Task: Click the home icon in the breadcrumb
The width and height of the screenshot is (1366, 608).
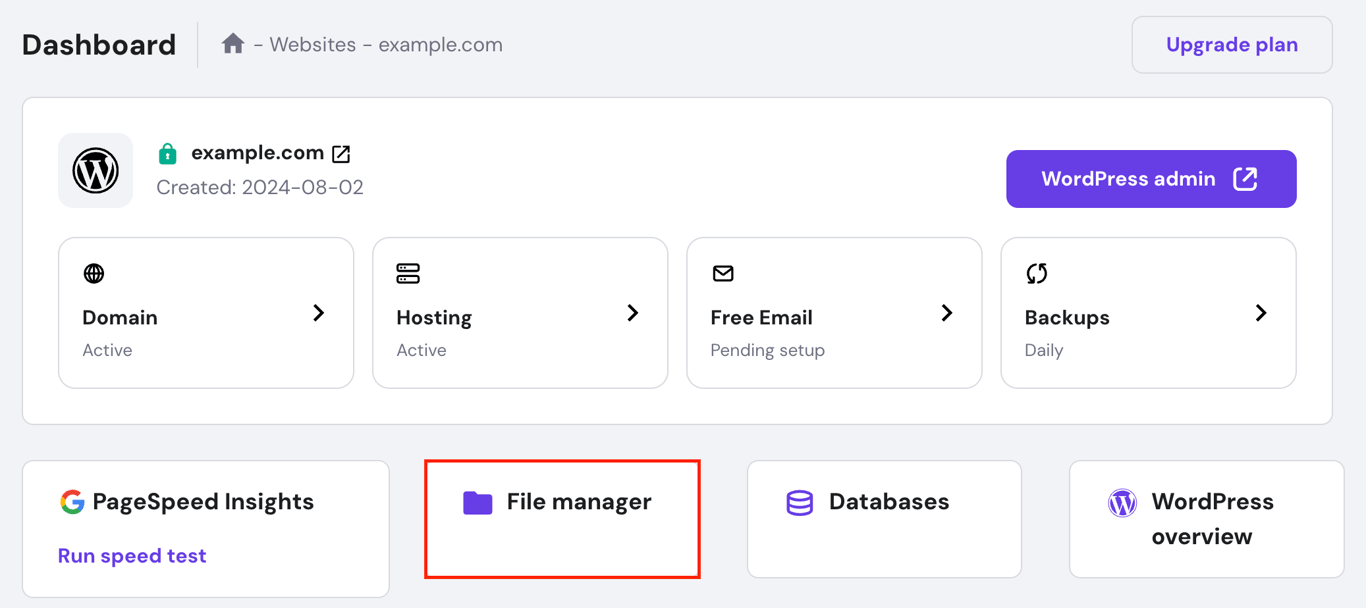Action: pos(233,43)
